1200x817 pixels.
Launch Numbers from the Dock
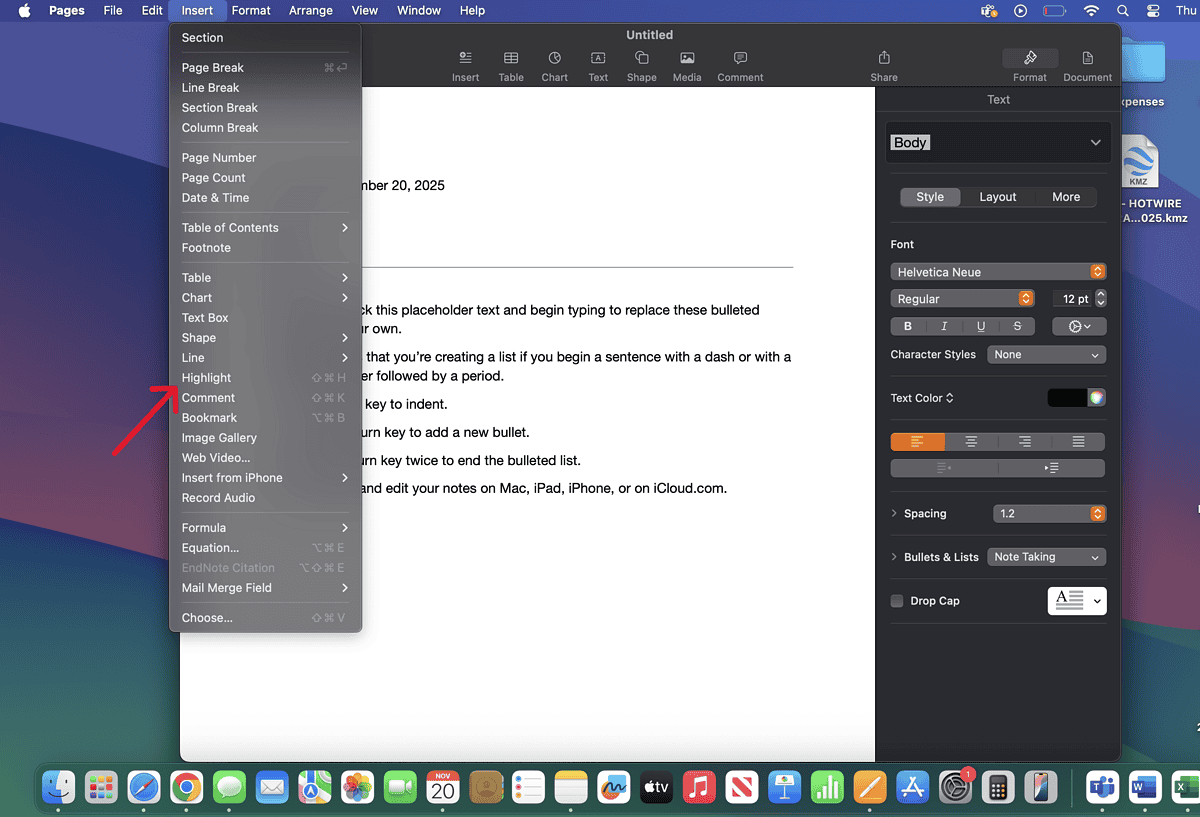pos(828,788)
